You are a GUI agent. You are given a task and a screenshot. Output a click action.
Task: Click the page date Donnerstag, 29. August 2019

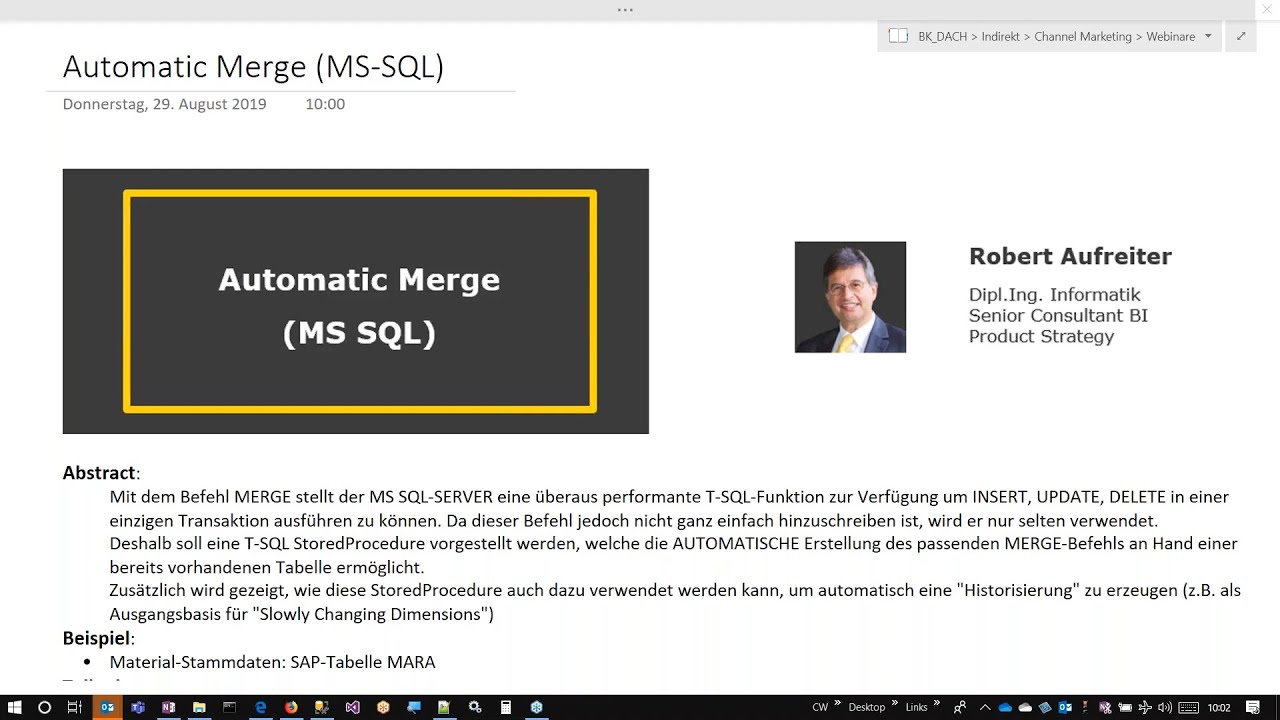[x=164, y=104]
